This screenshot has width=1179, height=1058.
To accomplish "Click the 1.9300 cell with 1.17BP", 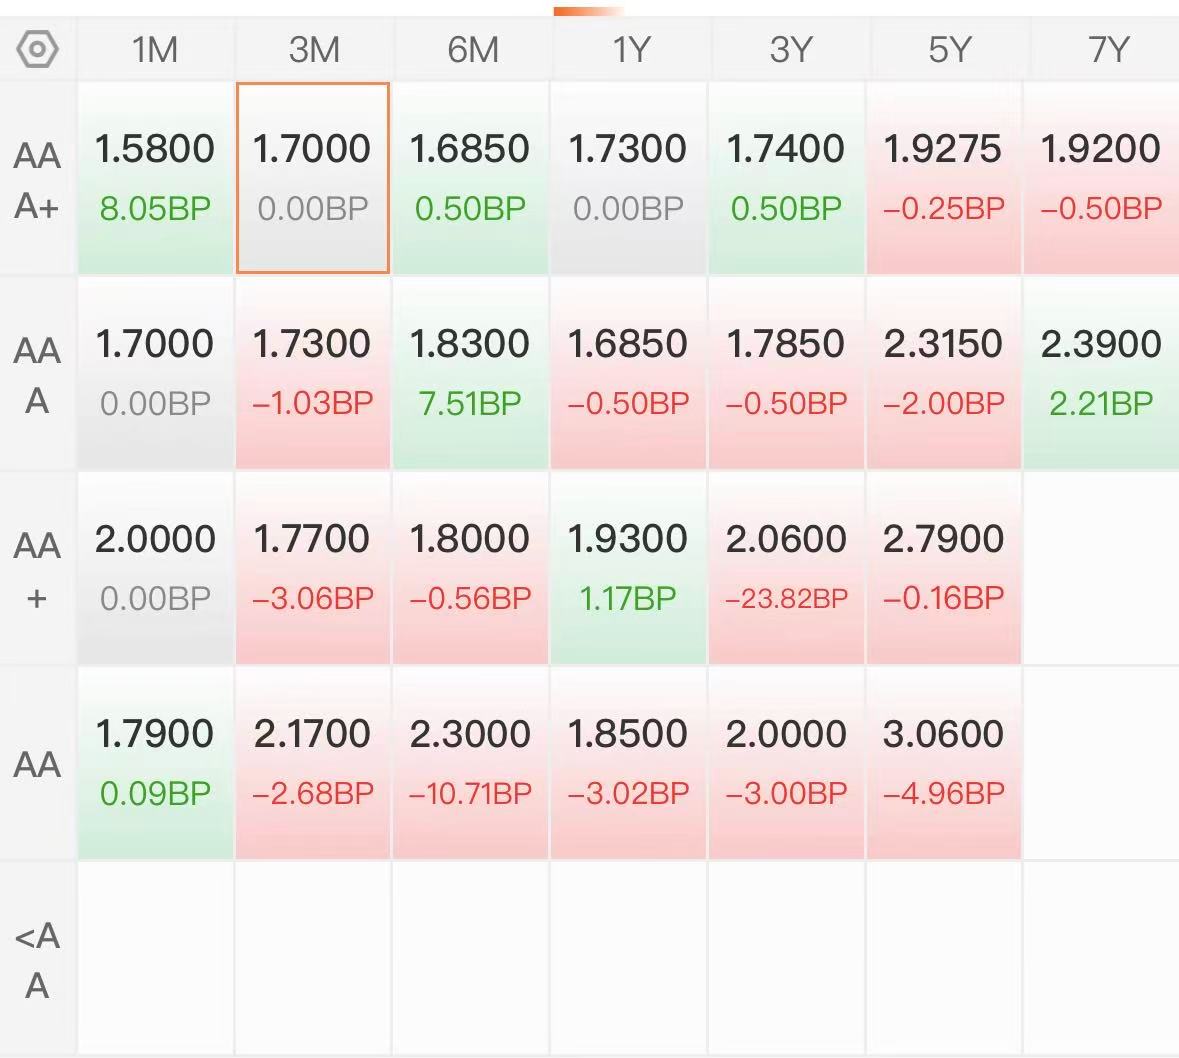I will [628, 567].
